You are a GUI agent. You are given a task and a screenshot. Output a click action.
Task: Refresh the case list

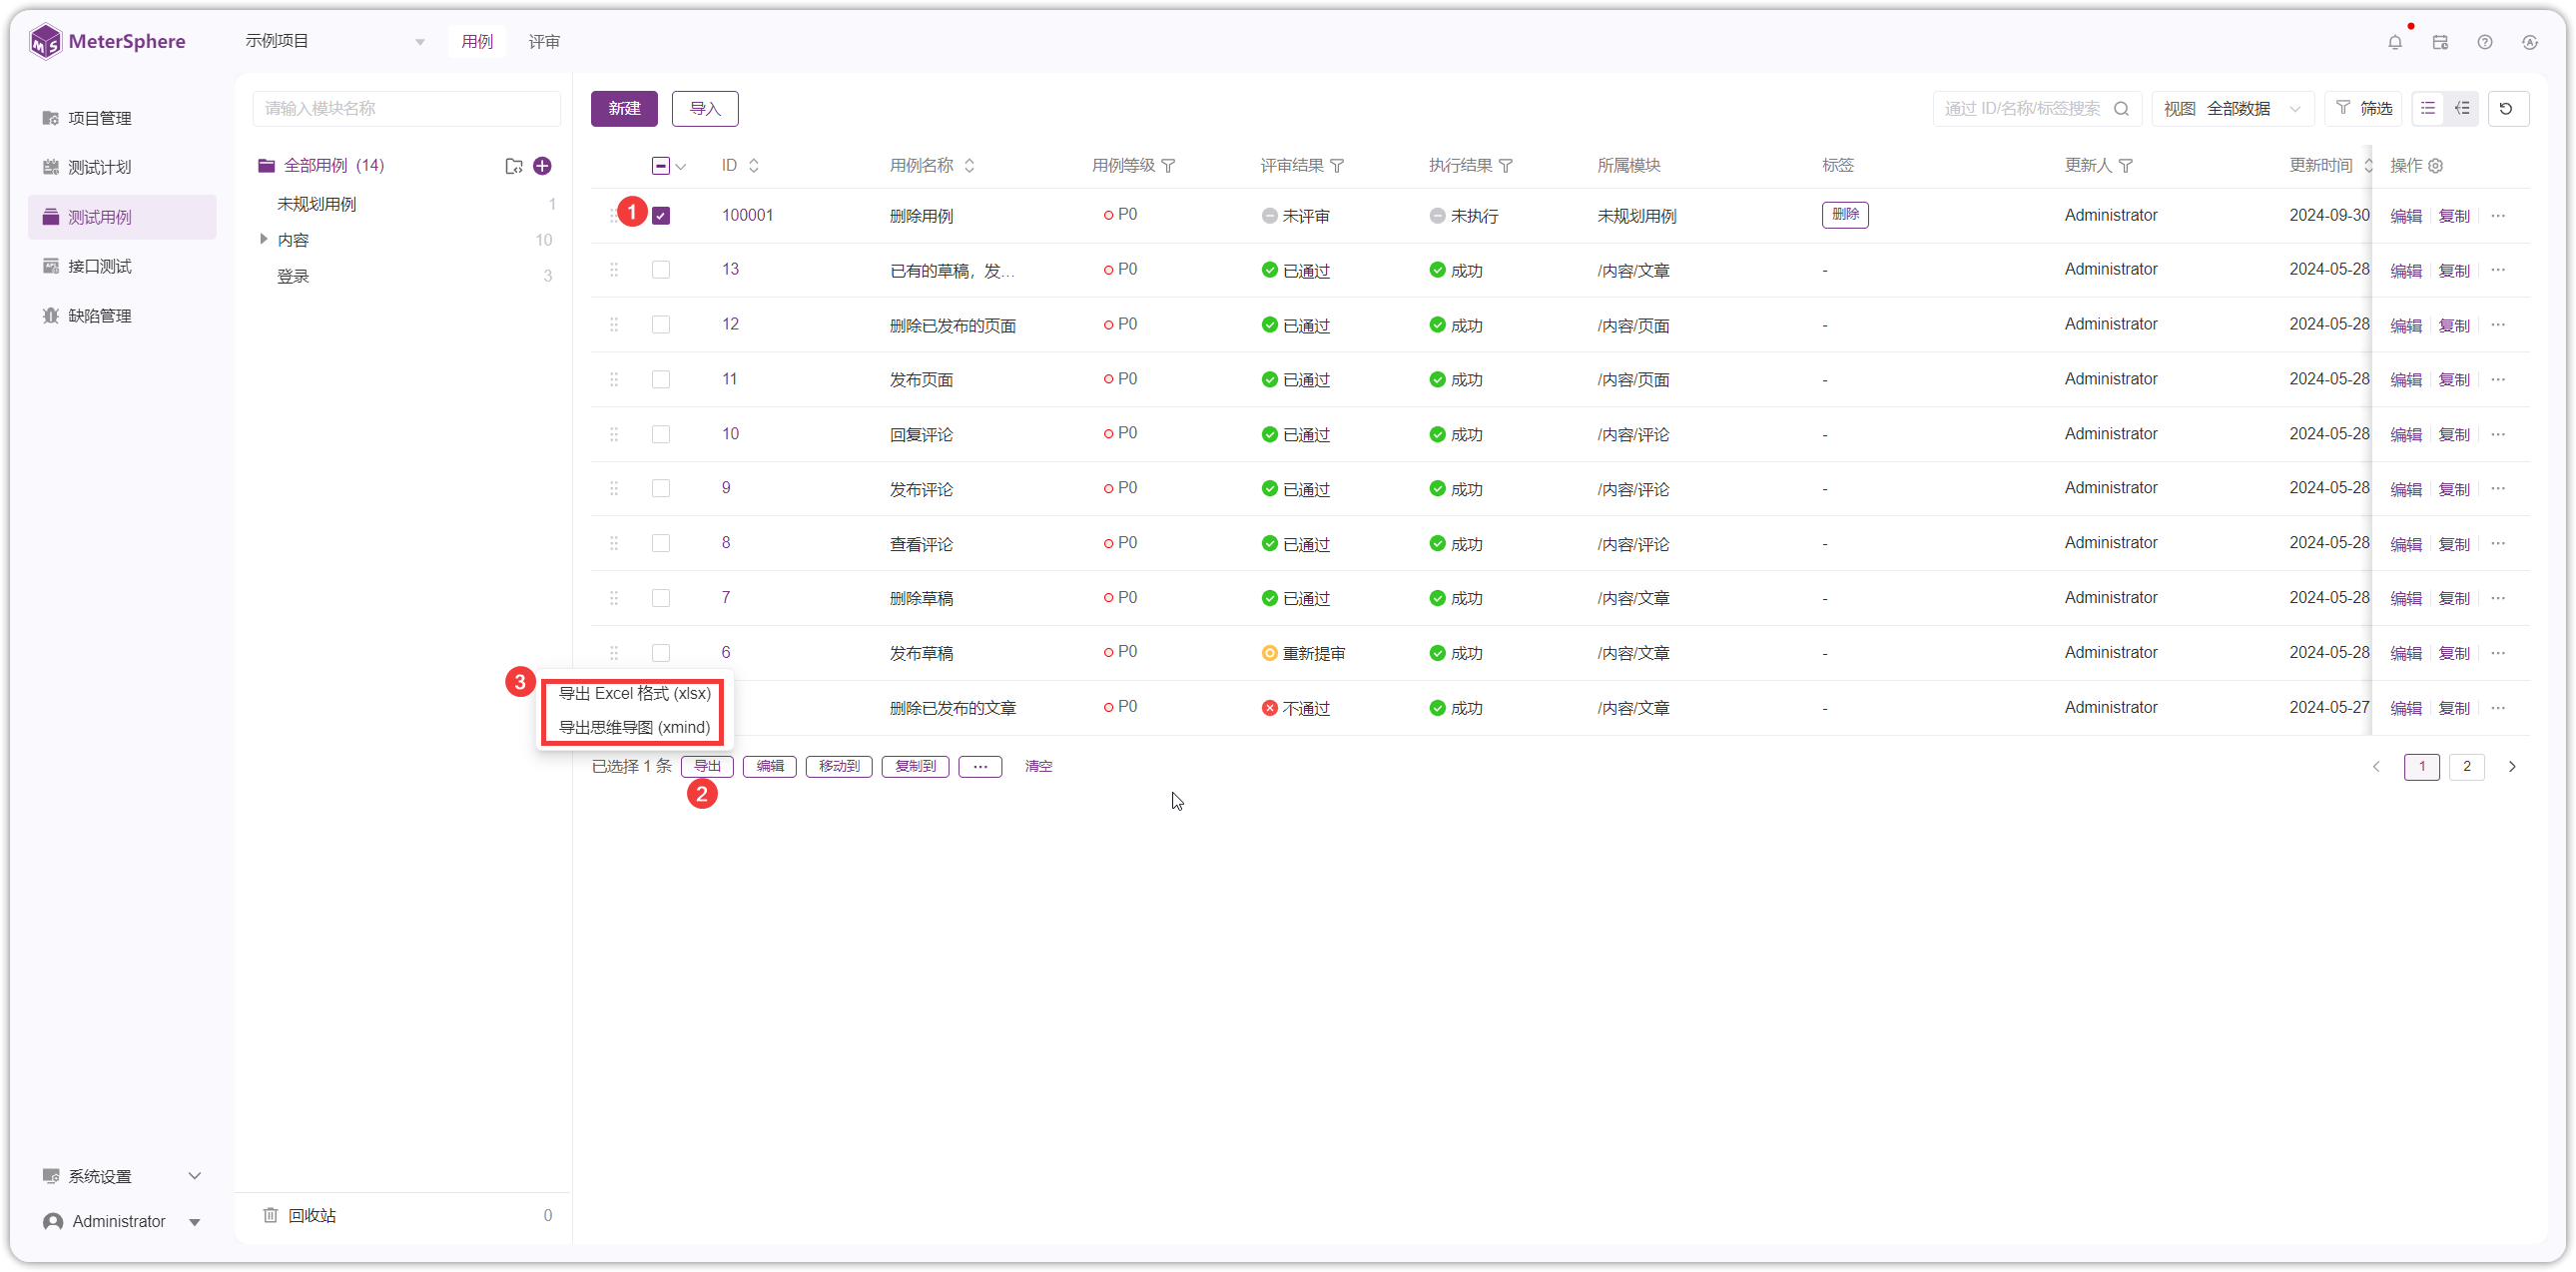2507,108
